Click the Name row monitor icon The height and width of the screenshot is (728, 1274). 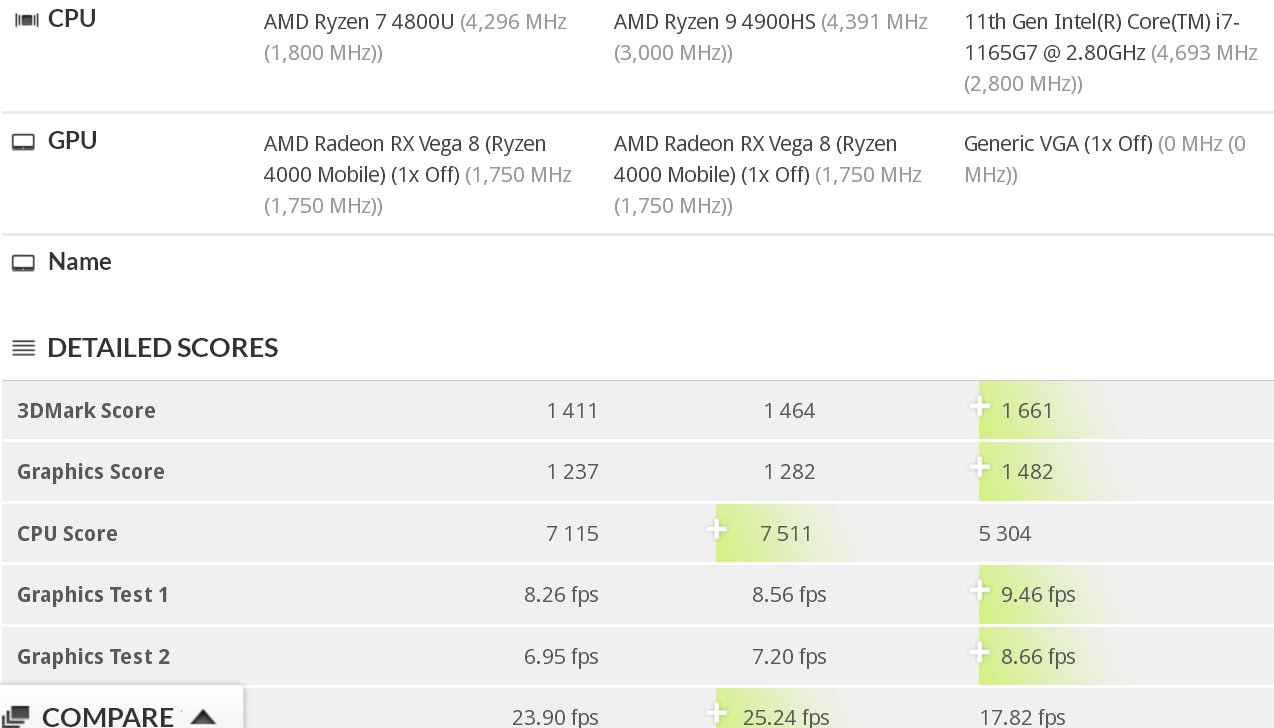[x=23, y=263]
